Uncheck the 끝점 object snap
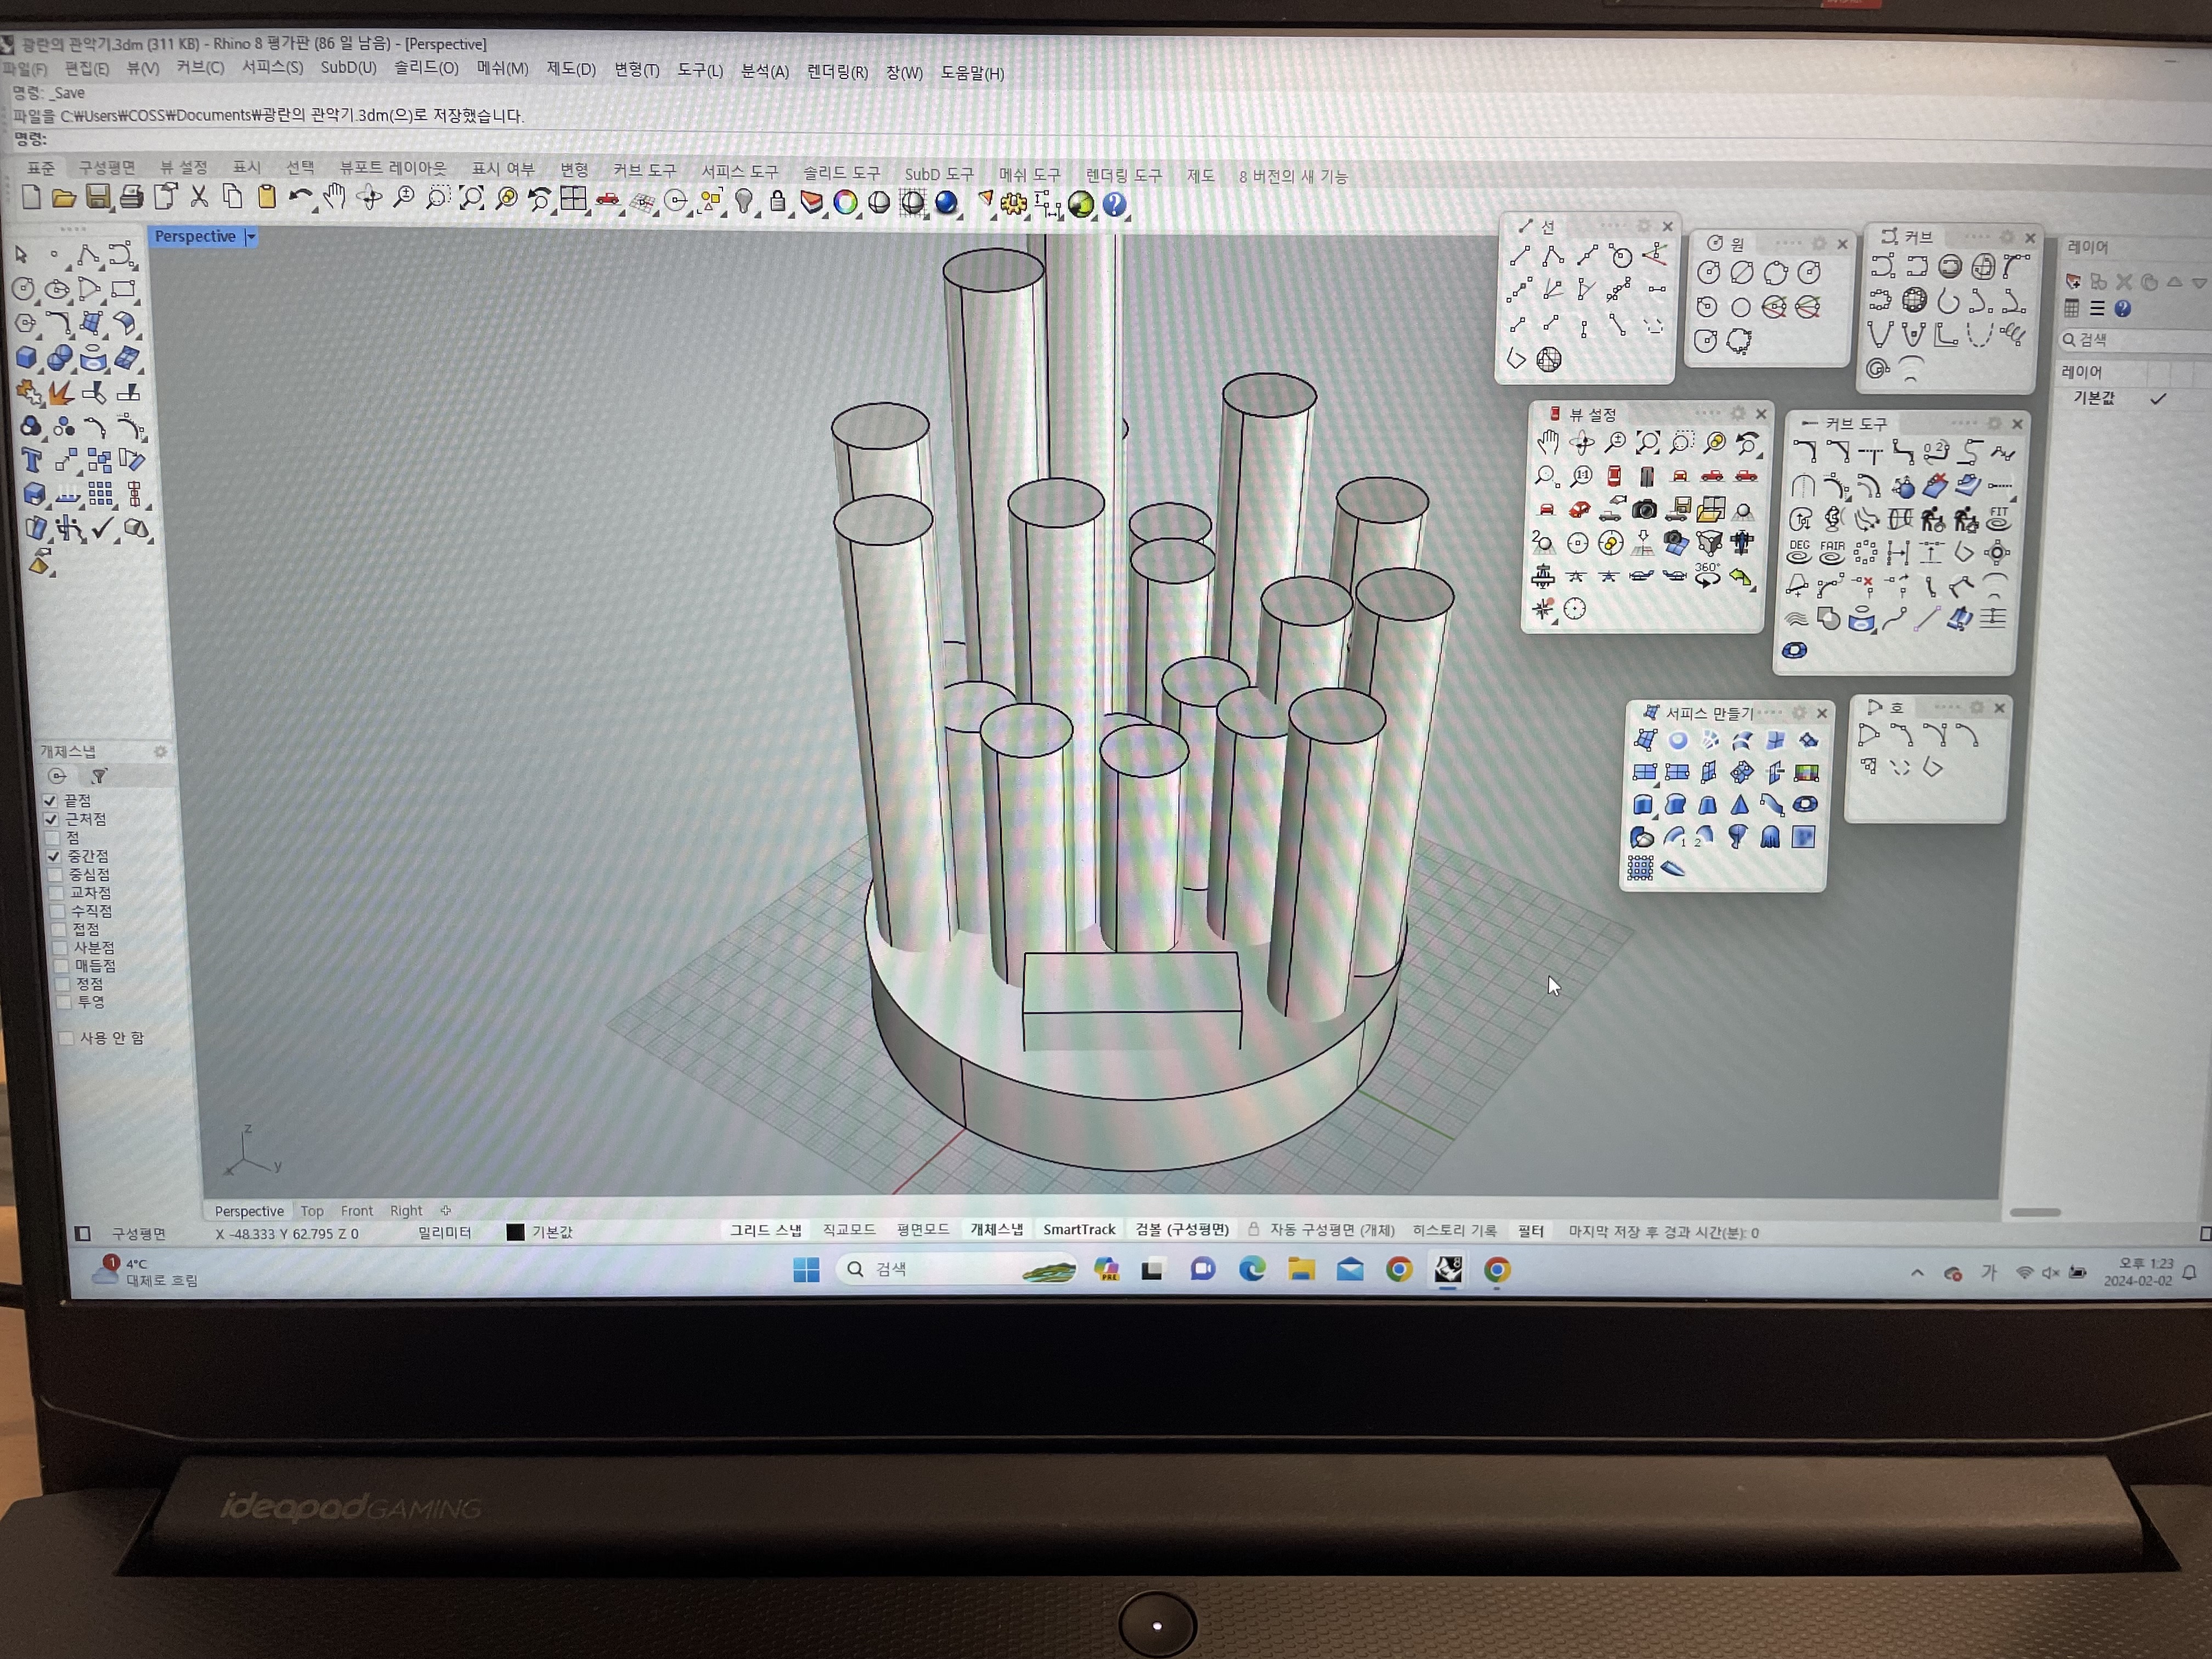2212x1659 pixels. pyautogui.click(x=50, y=801)
